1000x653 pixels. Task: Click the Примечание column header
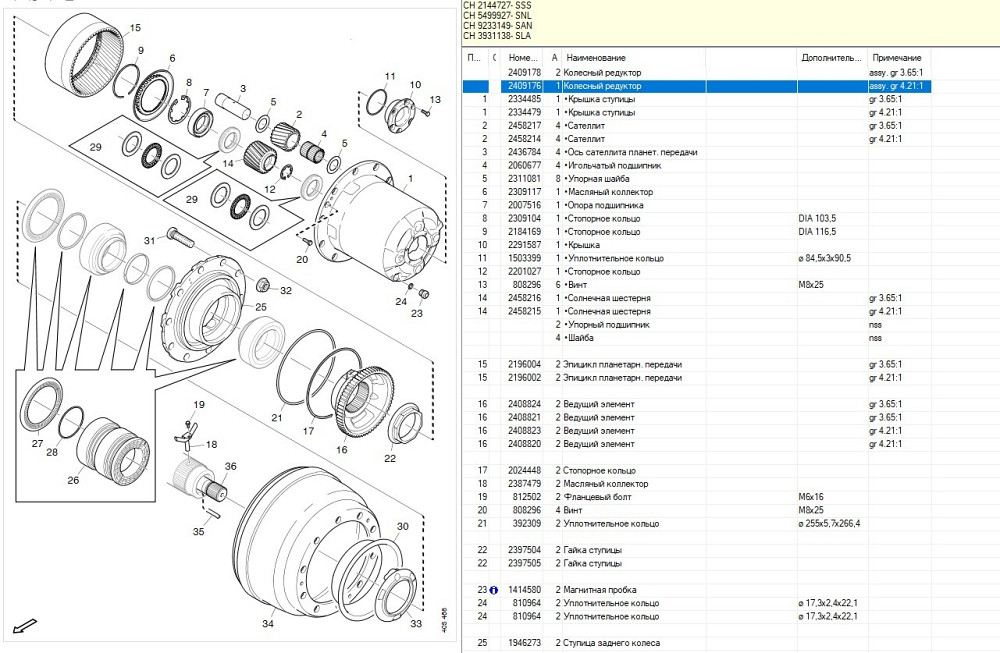[895, 58]
